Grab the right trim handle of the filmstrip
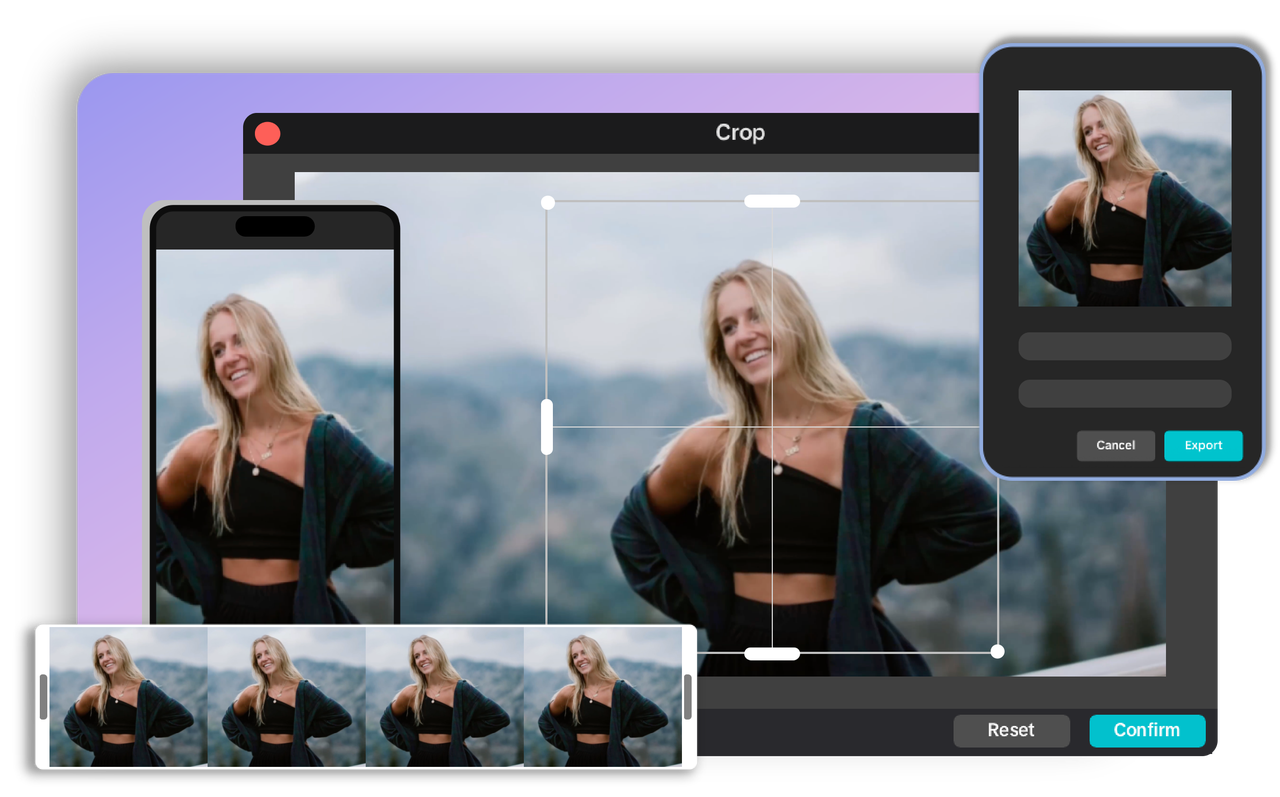The image size is (1280, 797). click(687, 697)
